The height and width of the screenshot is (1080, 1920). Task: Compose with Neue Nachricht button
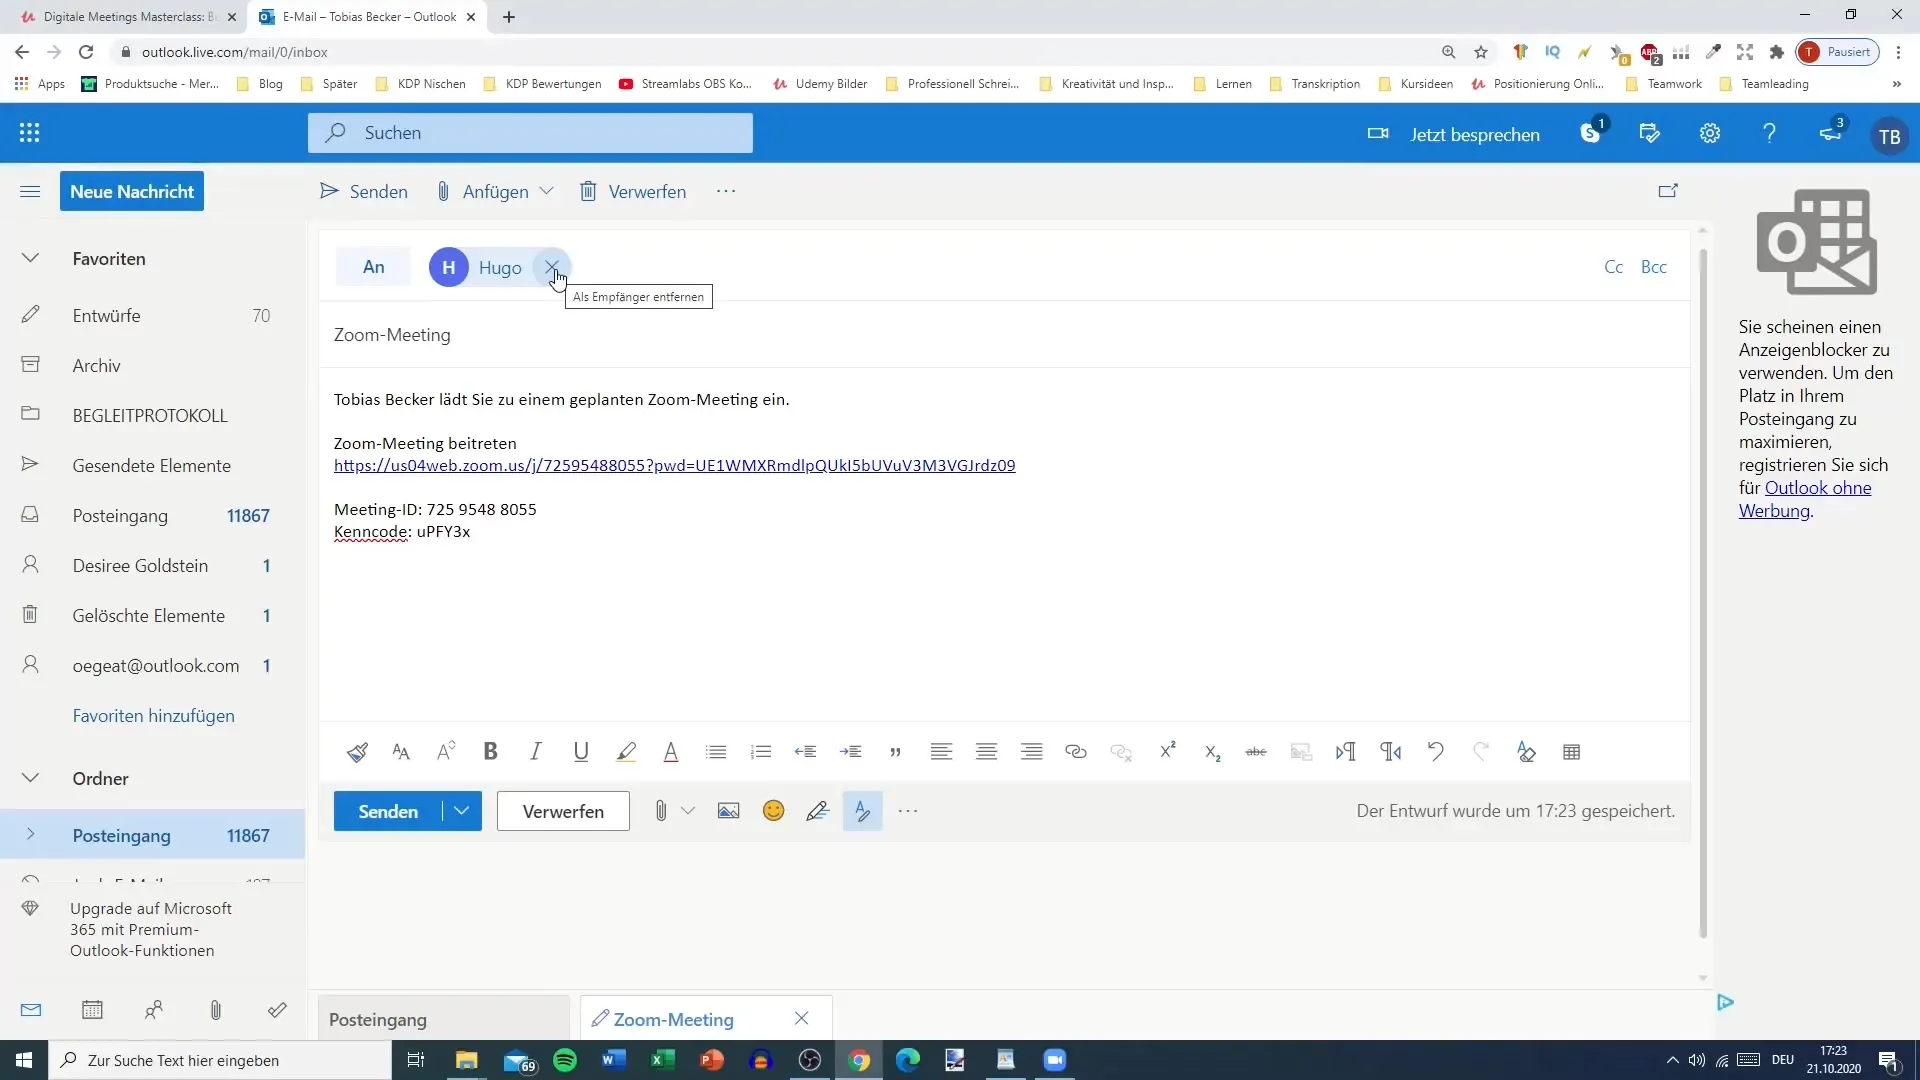(x=132, y=191)
